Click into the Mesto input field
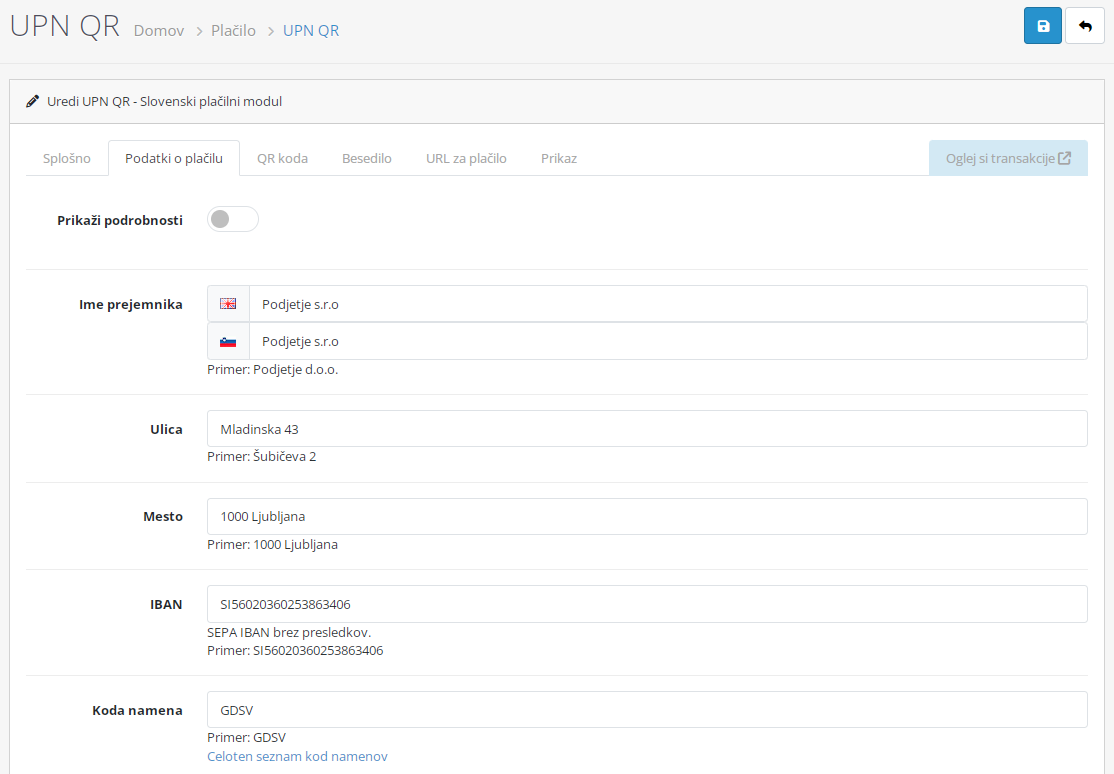The width and height of the screenshot is (1114, 774). pos(646,517)
